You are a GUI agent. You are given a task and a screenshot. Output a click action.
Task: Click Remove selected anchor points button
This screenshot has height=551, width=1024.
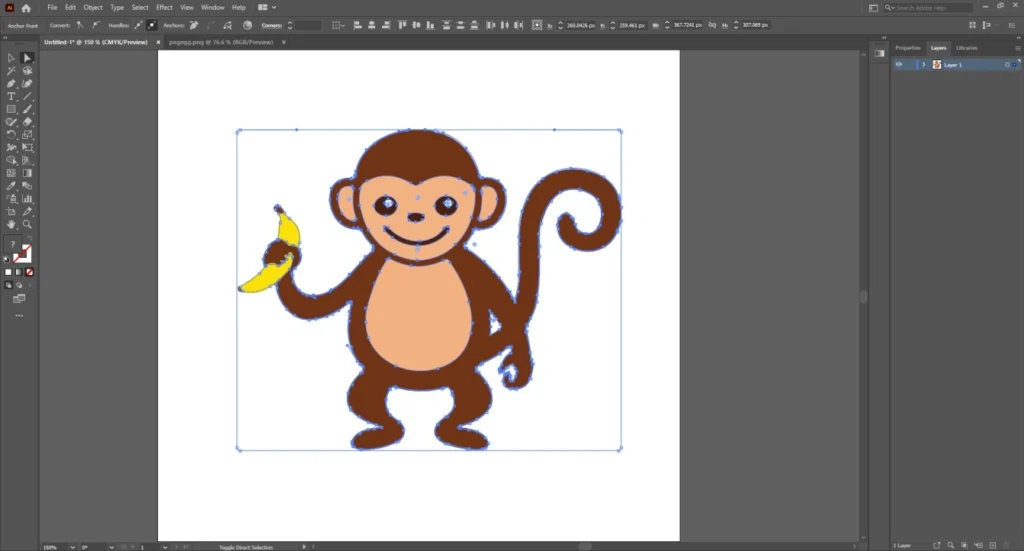coord(194,25)
